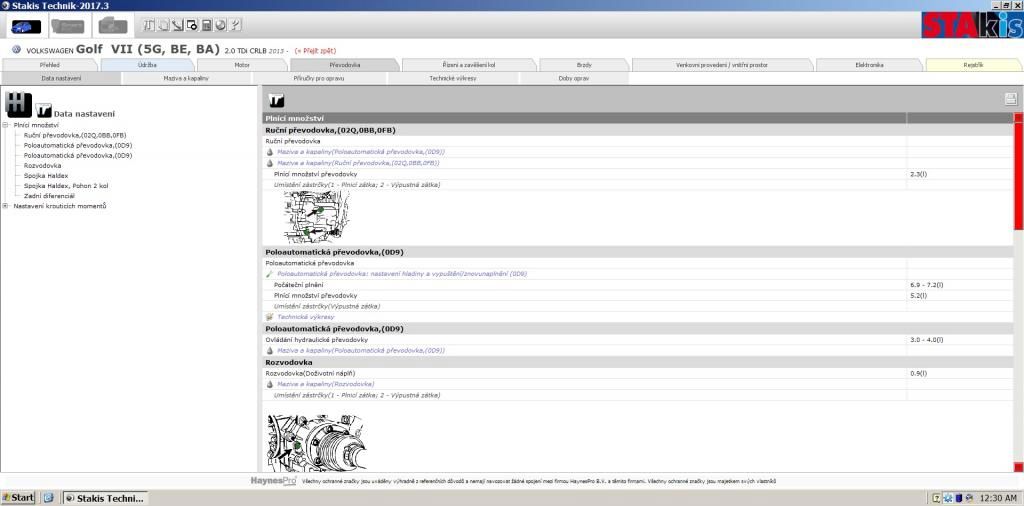
Task: Click the calculator icon in the toolbar
Action: tap(206, 25)
